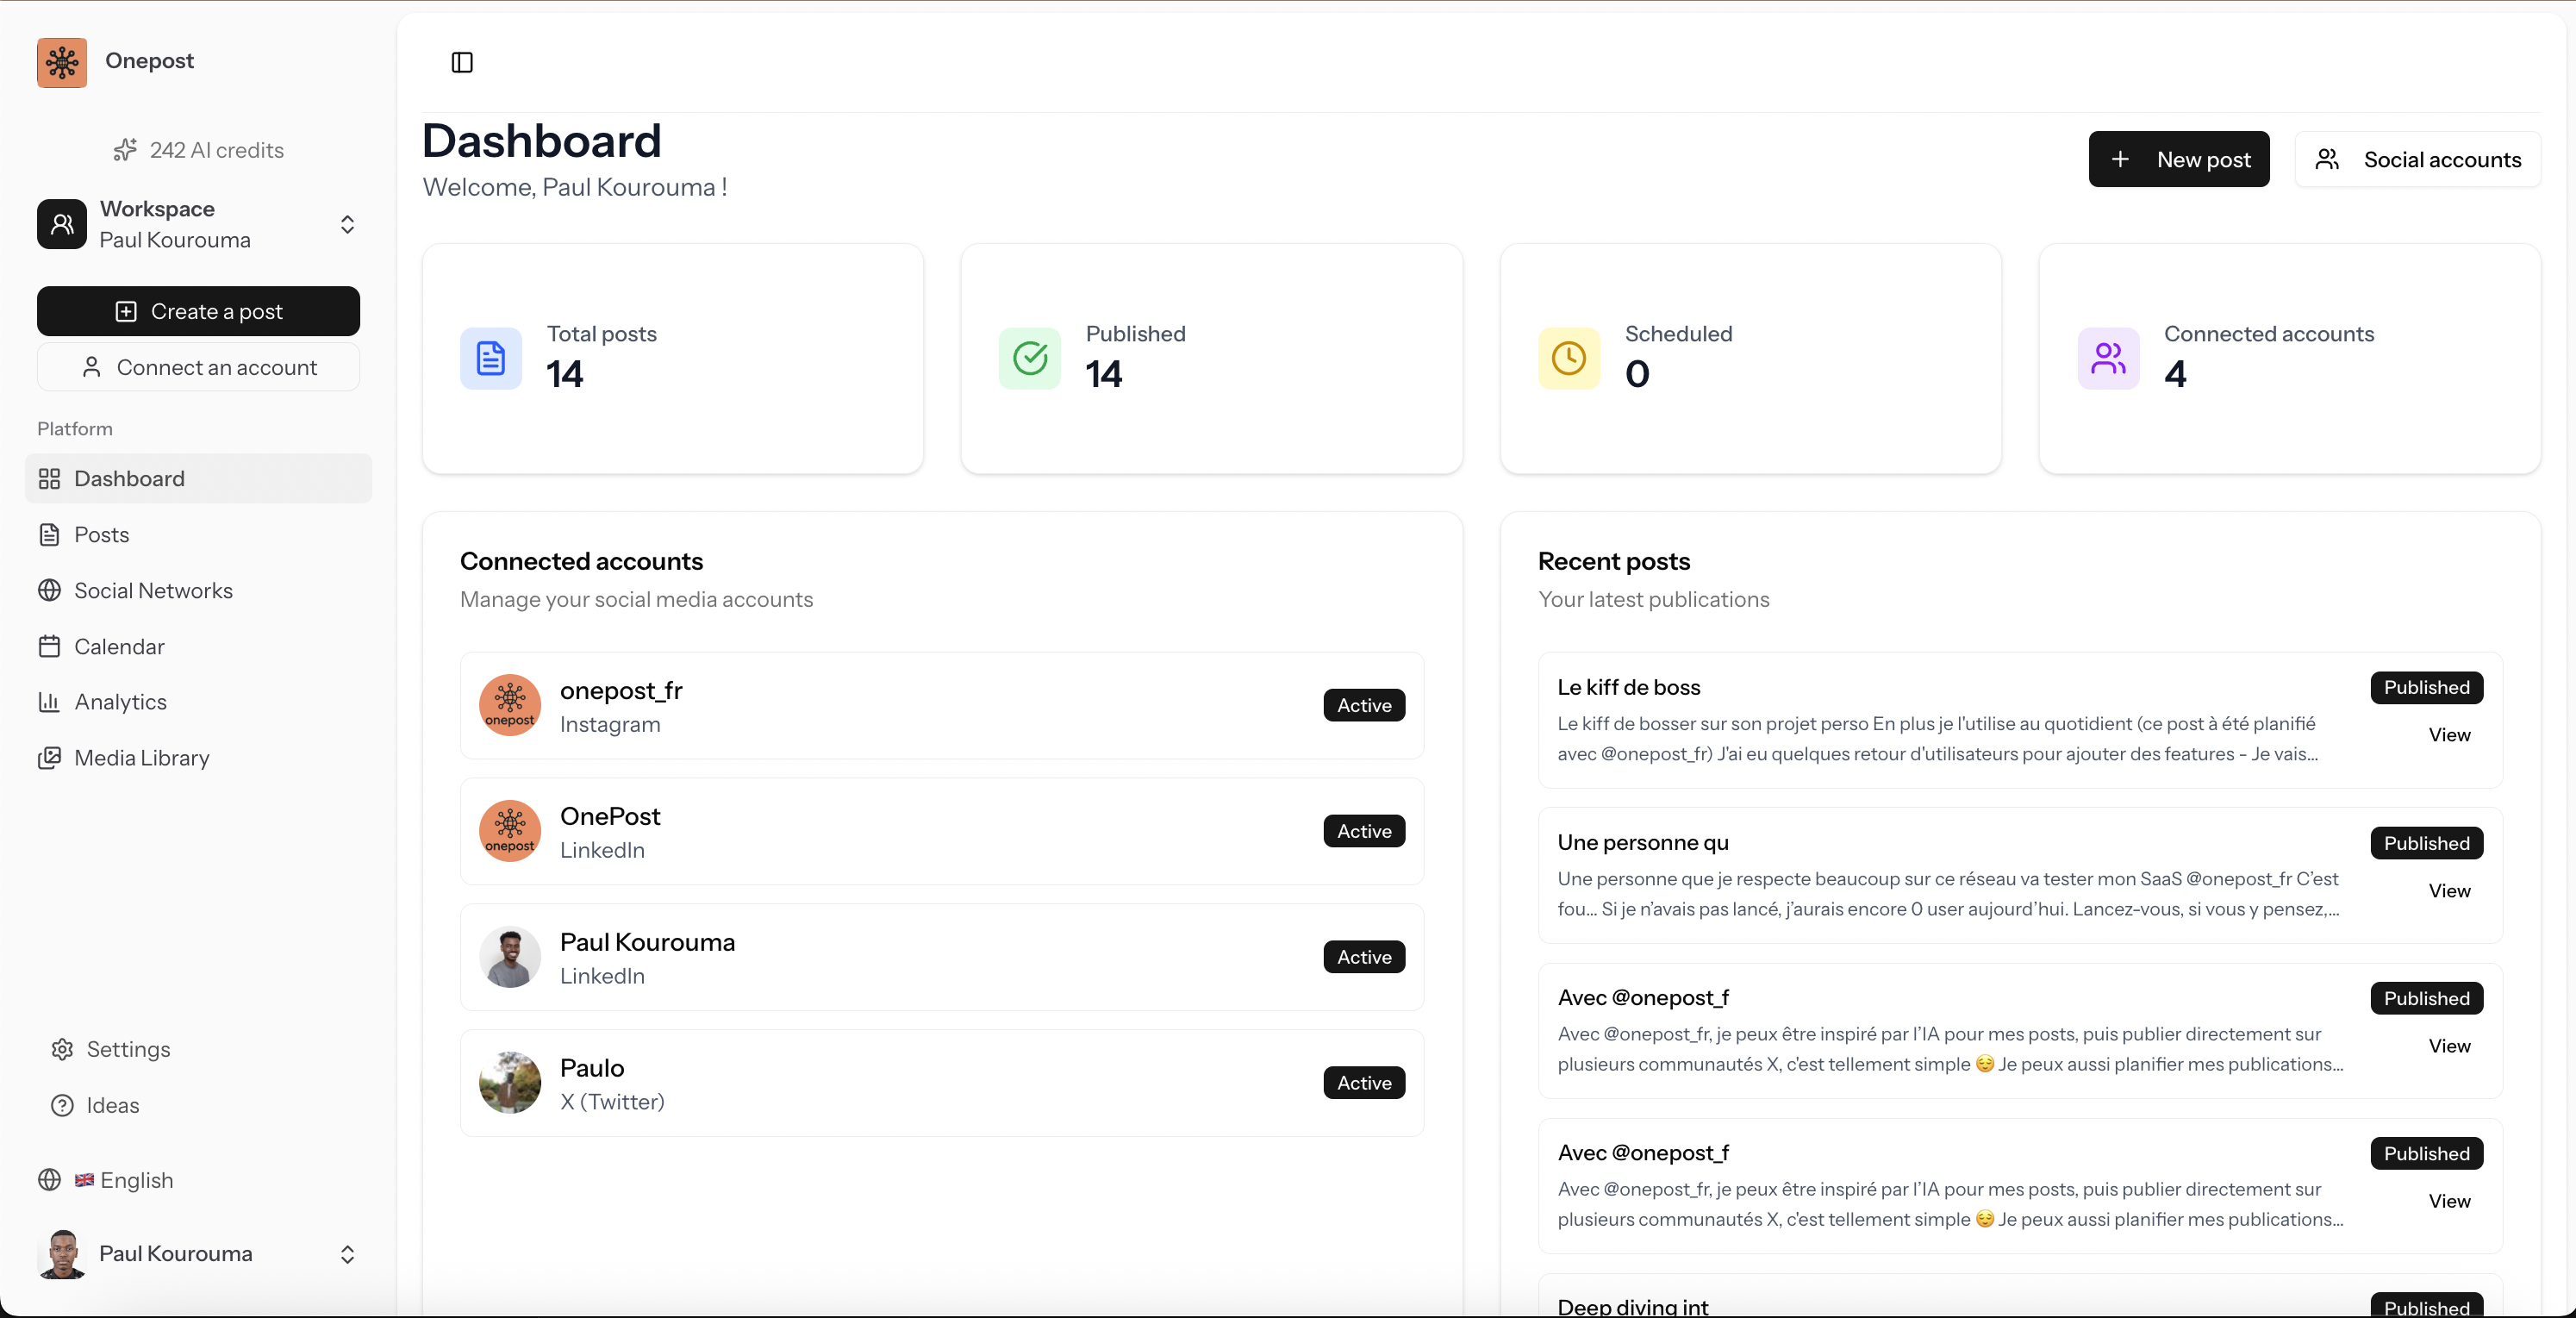
Task: Create a new post via New post button
Action: pos(2179,159)
